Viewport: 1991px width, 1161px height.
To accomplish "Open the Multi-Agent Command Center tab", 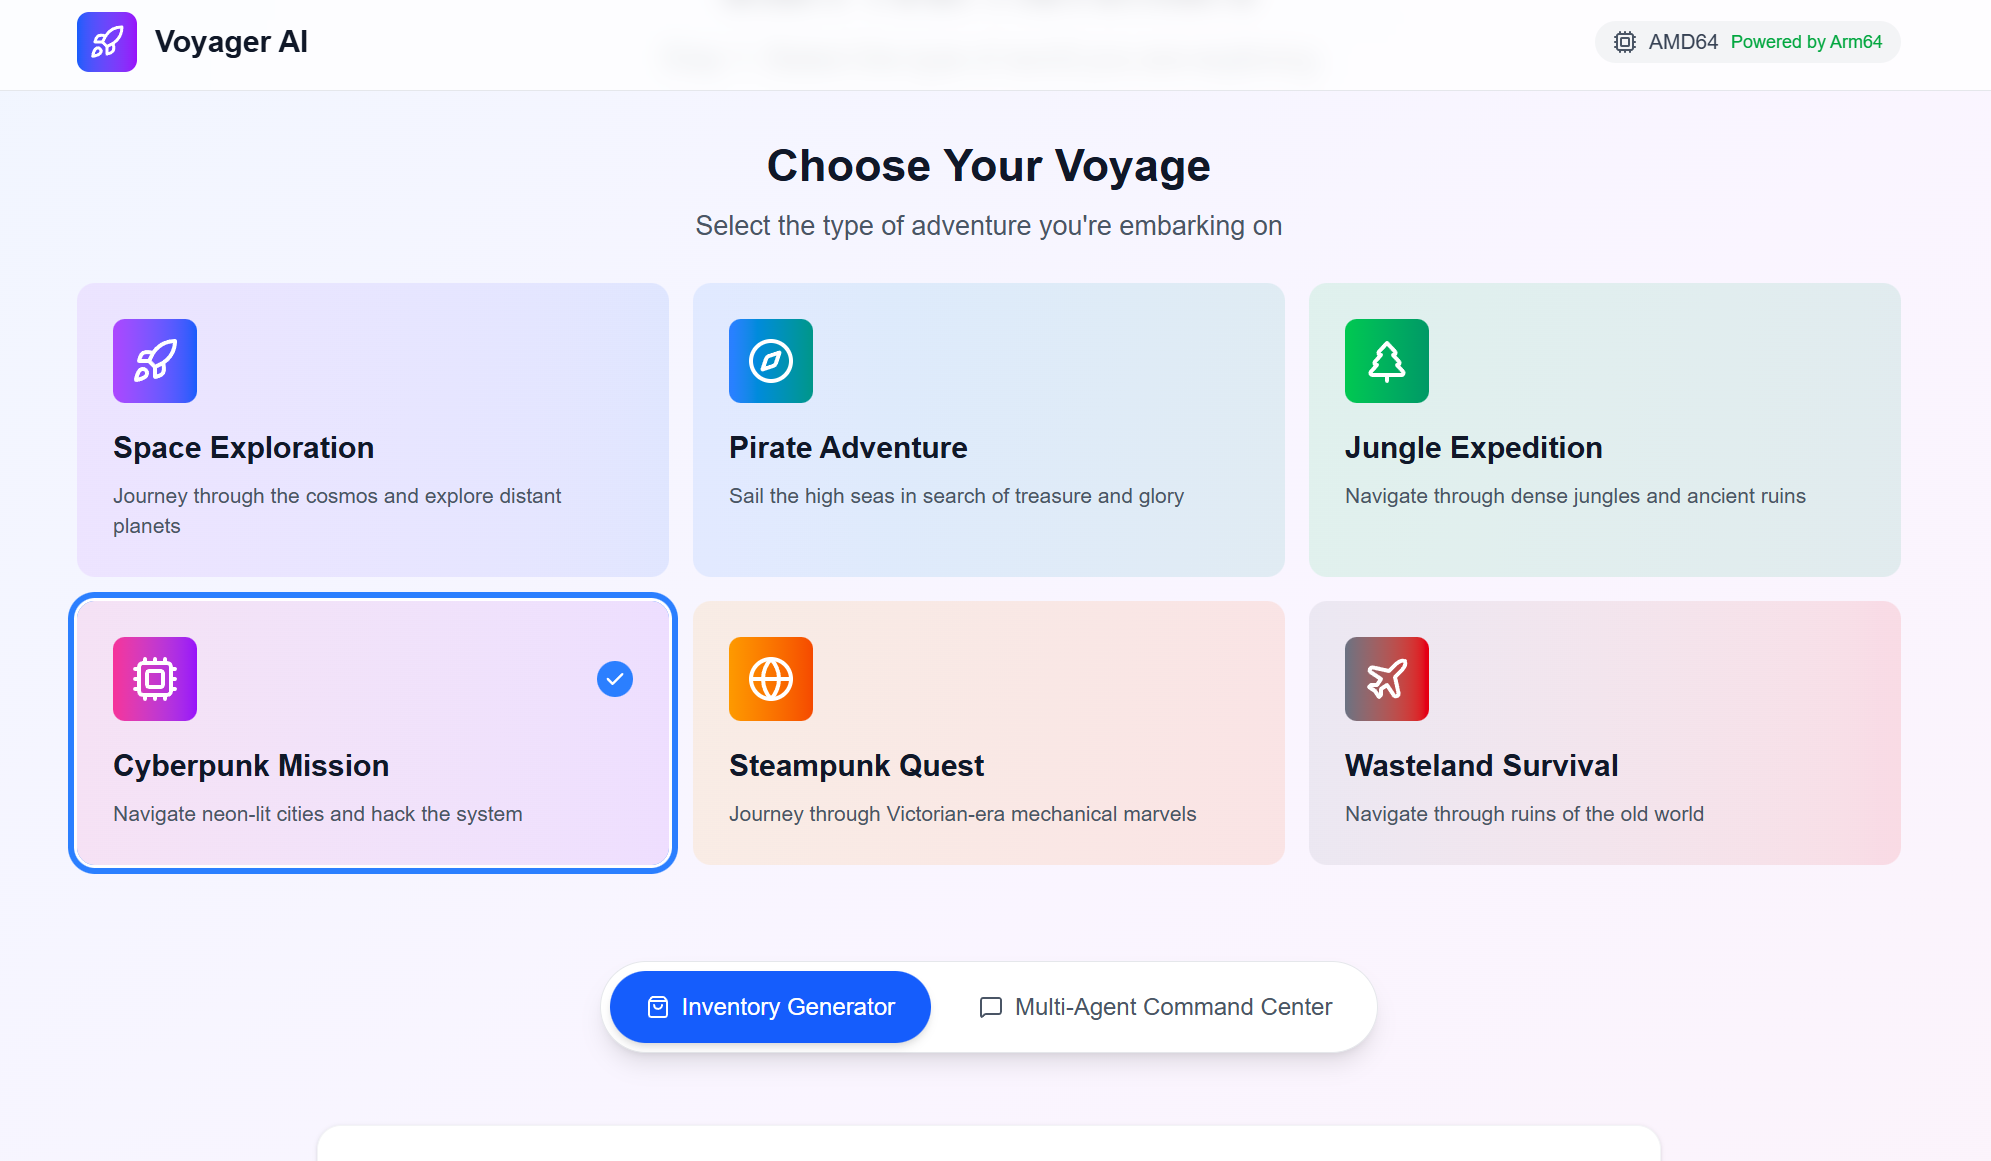I will [1155, 1007].
